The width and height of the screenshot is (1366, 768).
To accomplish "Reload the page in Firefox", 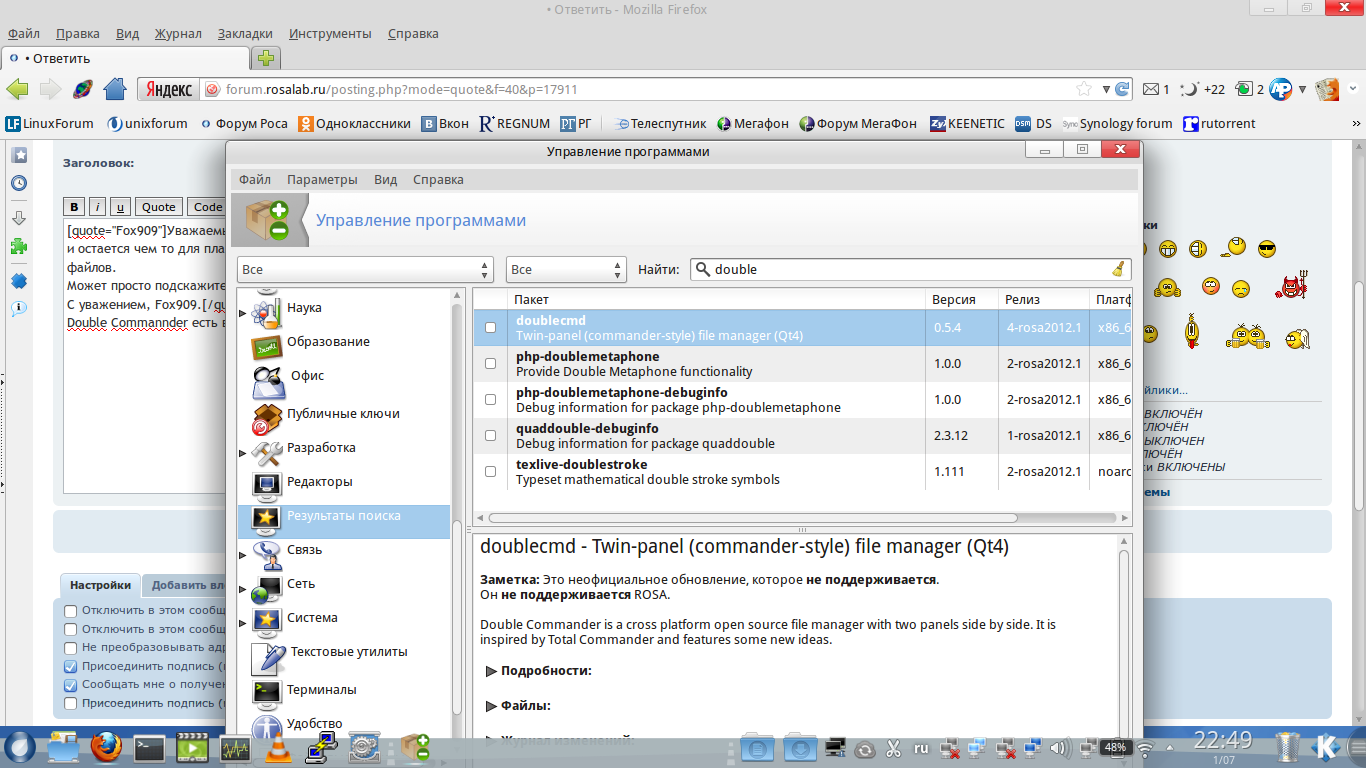I will click(1123, 89).
